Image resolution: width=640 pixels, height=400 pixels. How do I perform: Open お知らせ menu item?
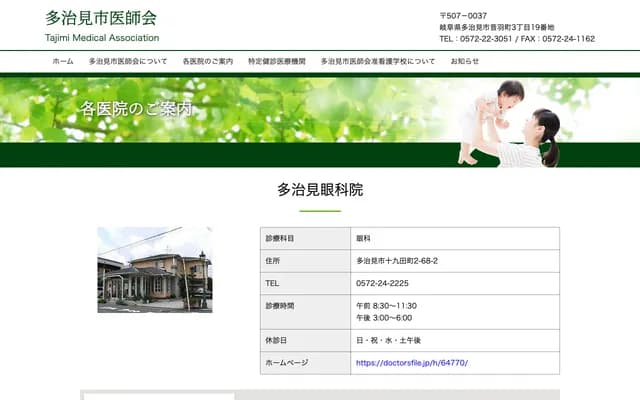pos(464,61)
